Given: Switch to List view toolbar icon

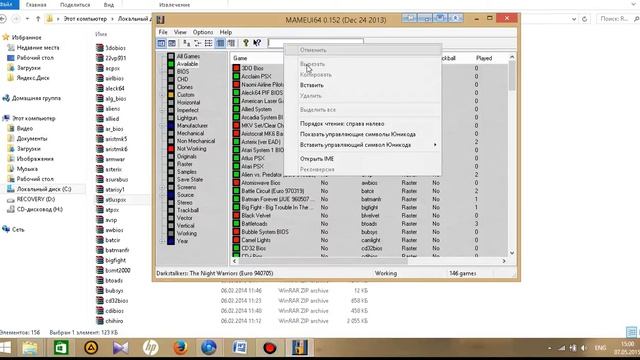Looking at the screenshot, I should tap(209, 43).
